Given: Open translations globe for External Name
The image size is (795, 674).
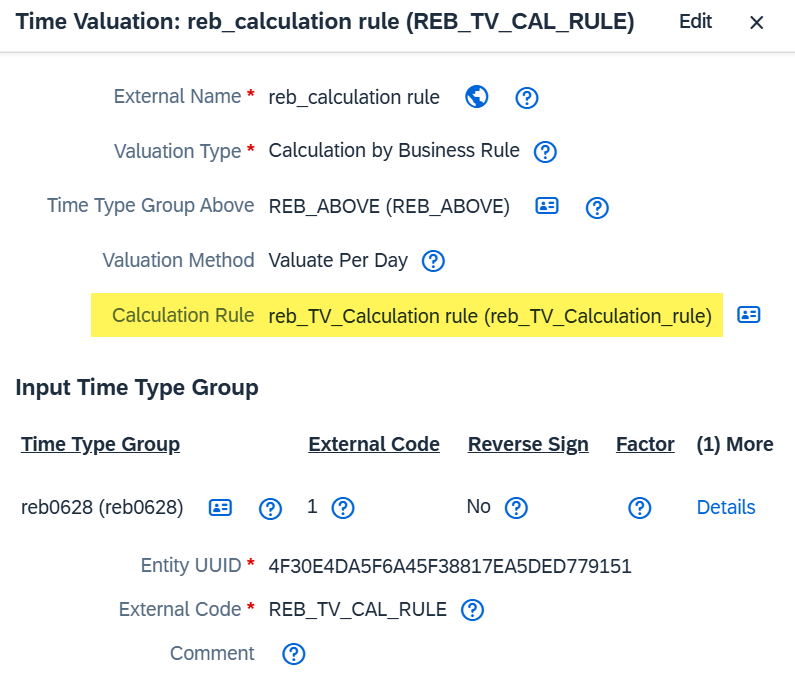Looking at the screenshot, I should (x=477, y=96).
